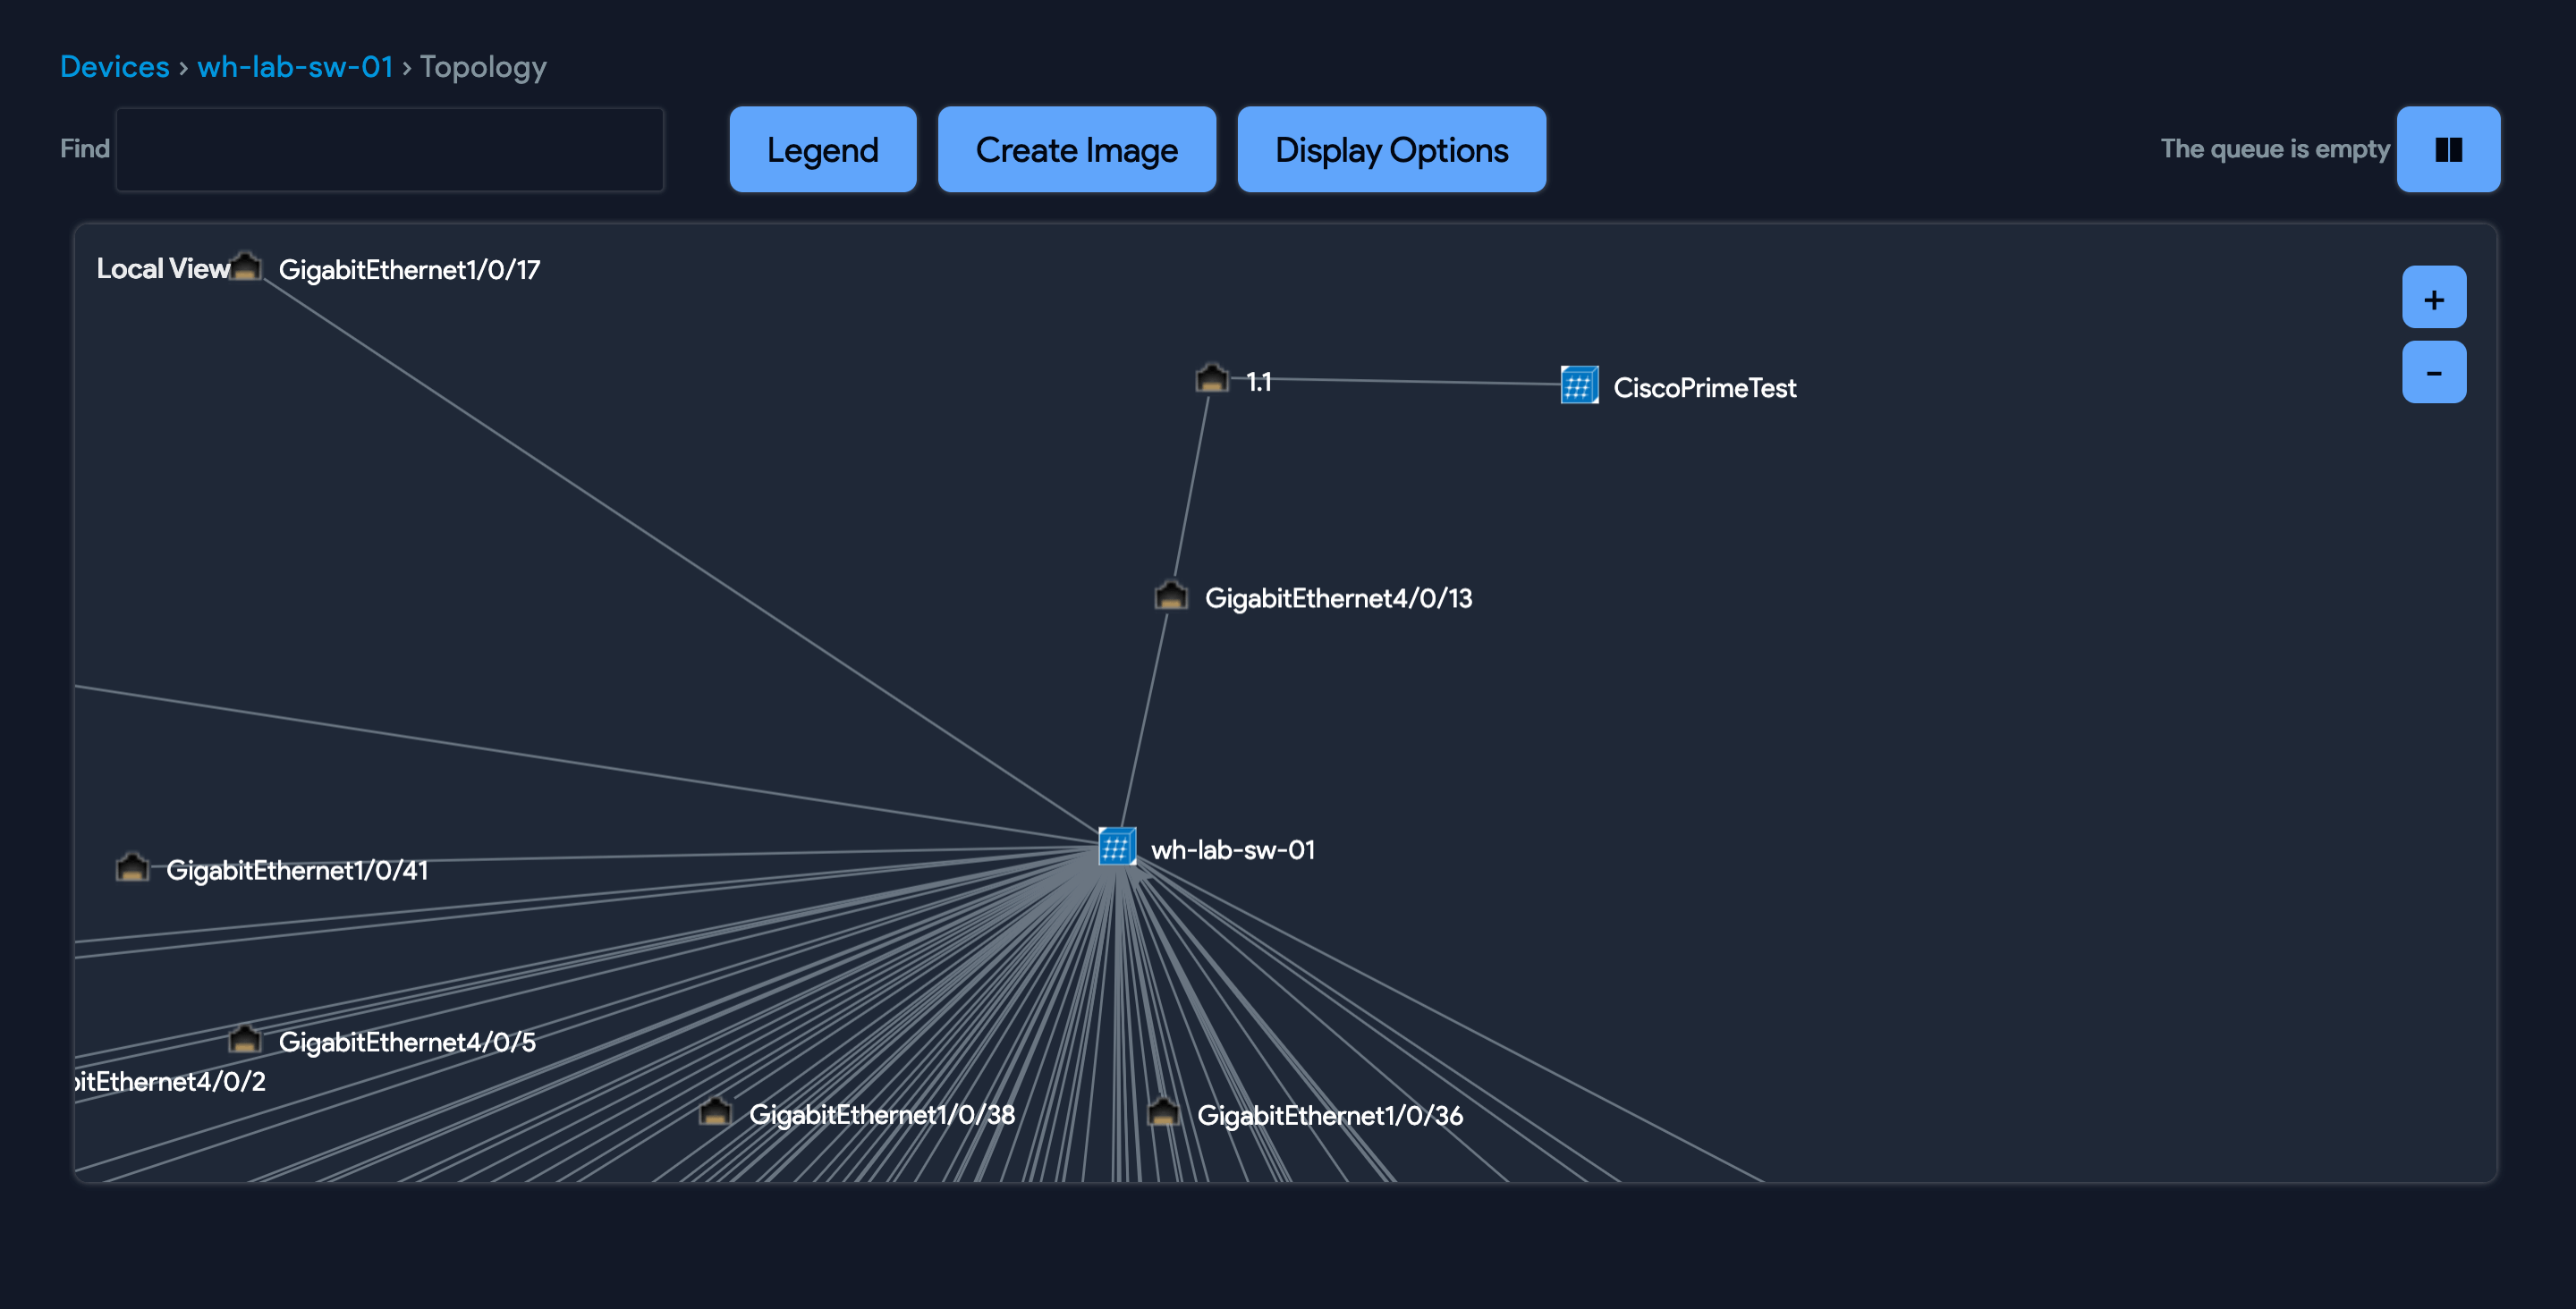2576x1309 pixels.
Task: Select the GigabitEthernet1/0/41 port icon
Action: [132, 867]
